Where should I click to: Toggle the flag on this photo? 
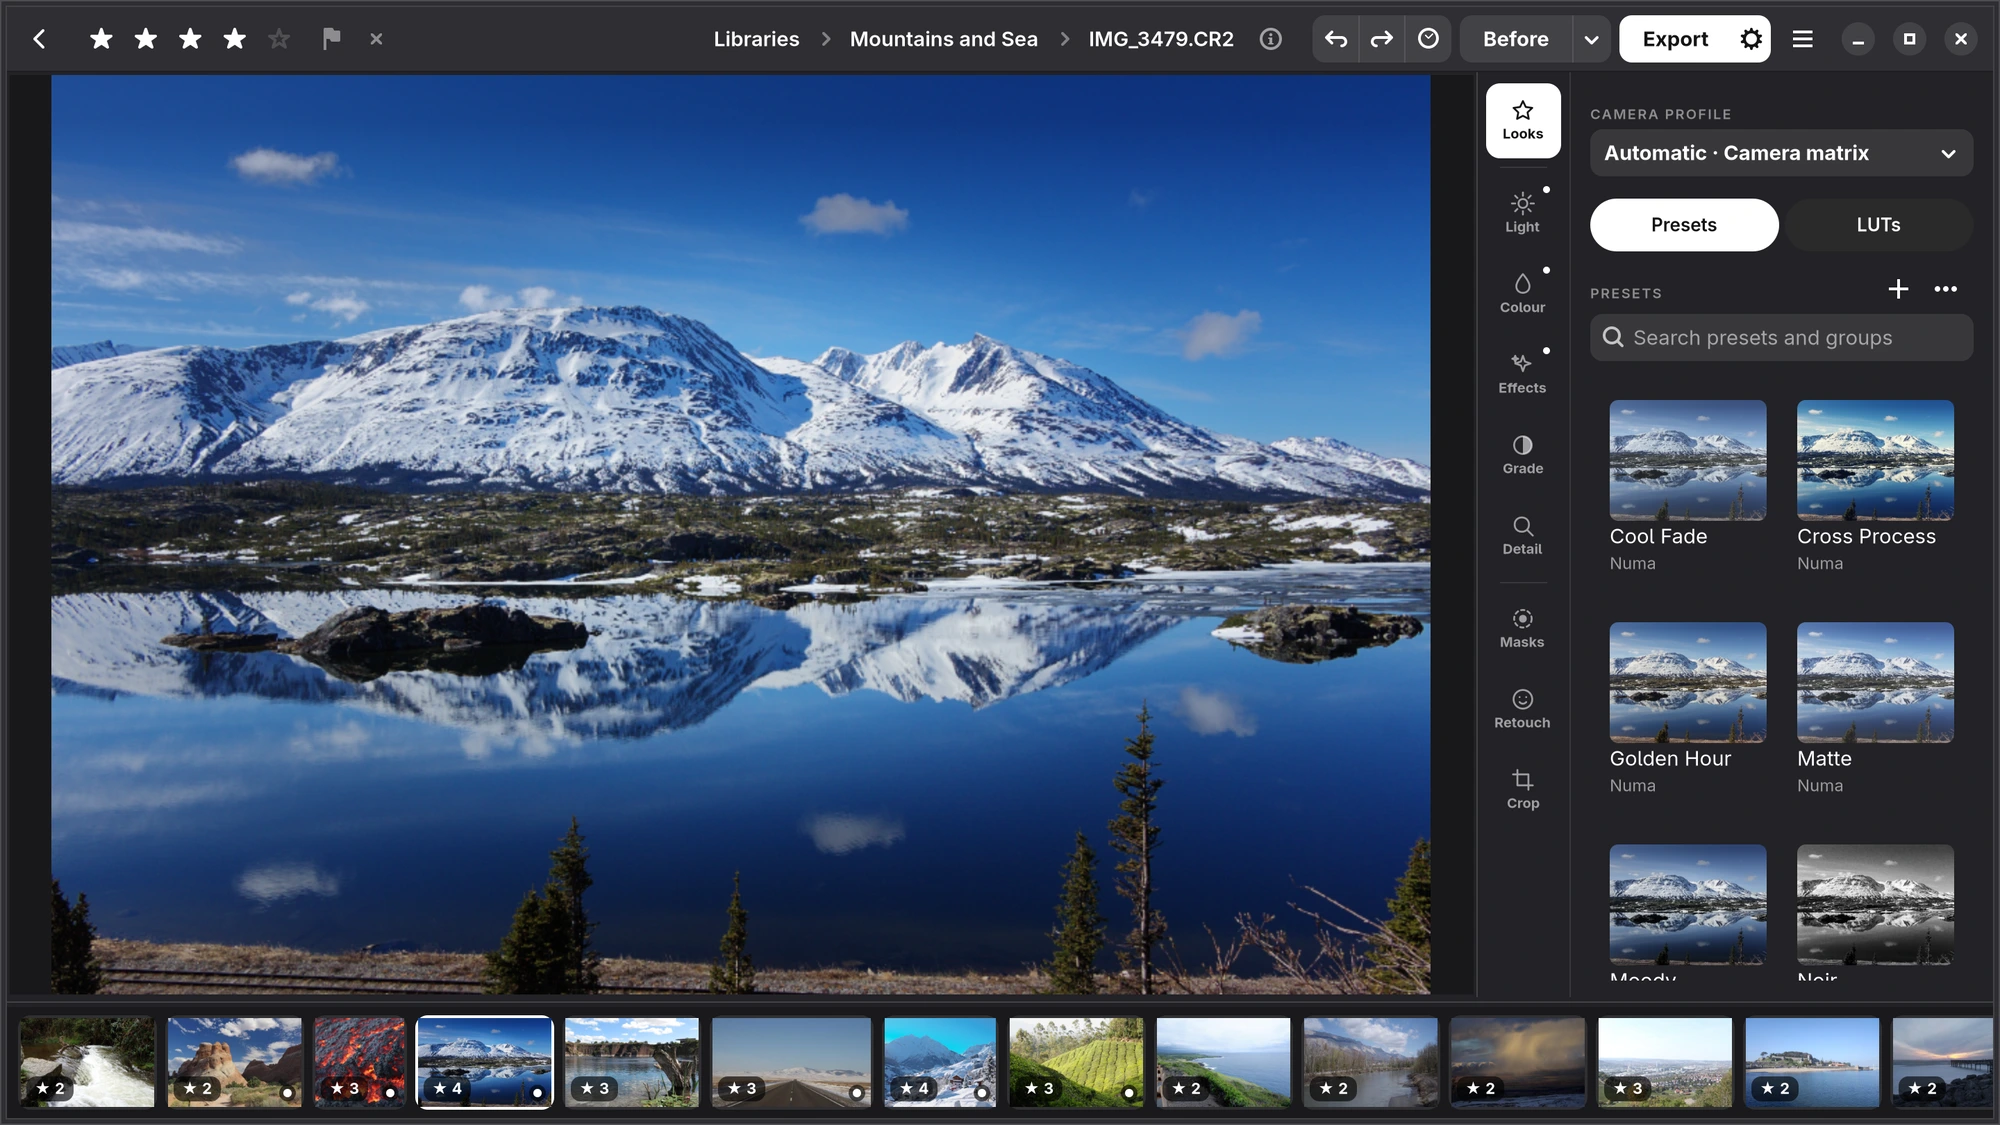(331, 39)
